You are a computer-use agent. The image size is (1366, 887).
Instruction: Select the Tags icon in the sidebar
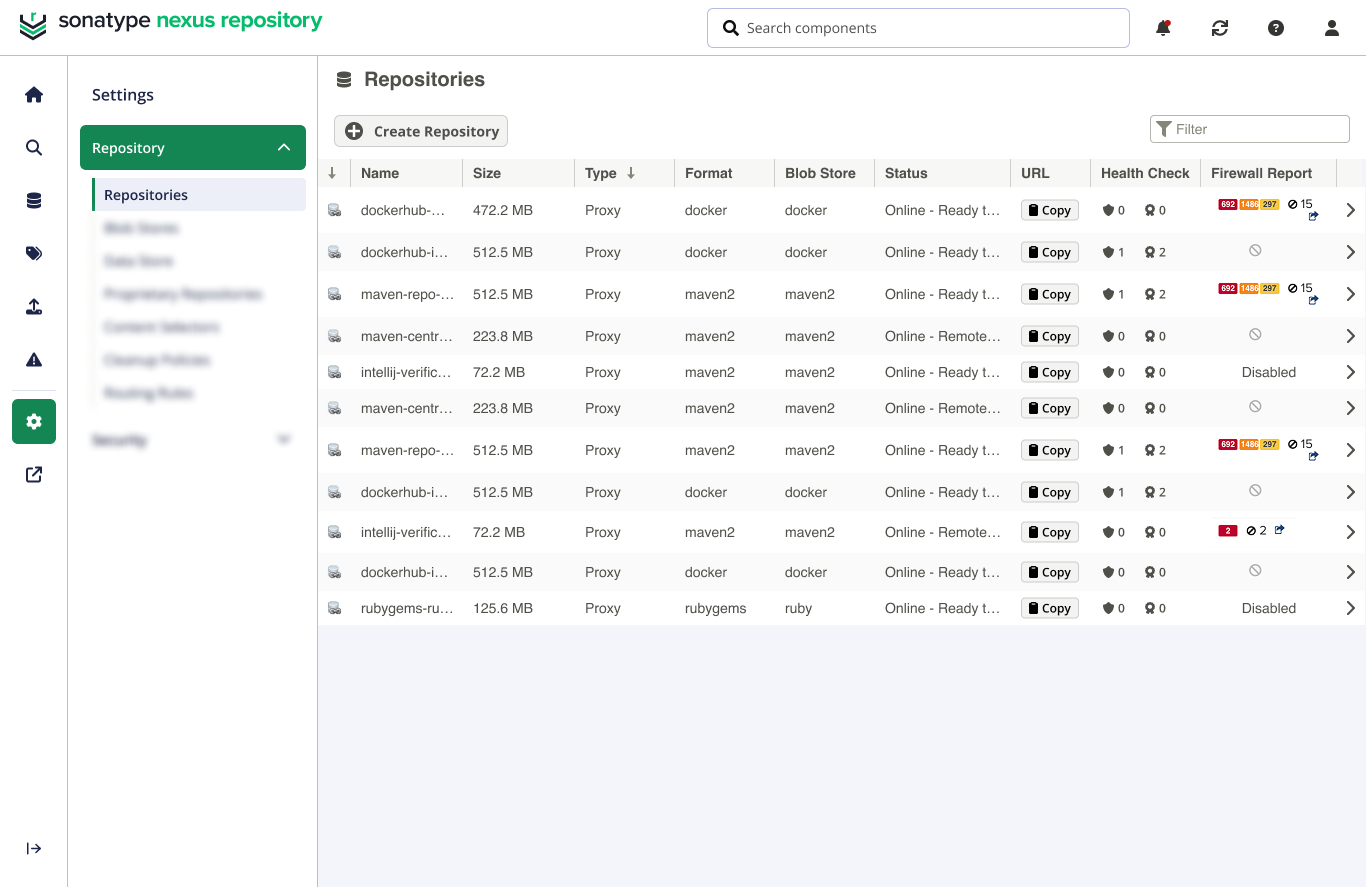click(33, 253)
